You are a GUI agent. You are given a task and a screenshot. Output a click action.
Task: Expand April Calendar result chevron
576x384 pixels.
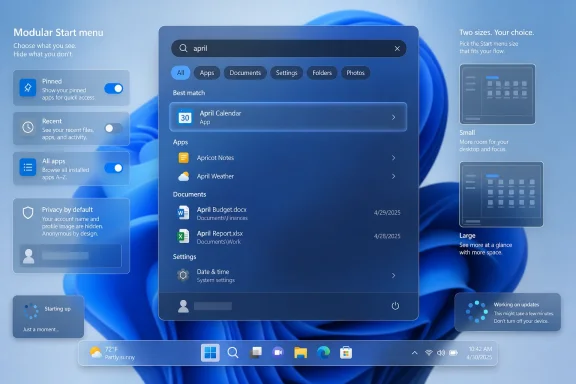[393, 117]
